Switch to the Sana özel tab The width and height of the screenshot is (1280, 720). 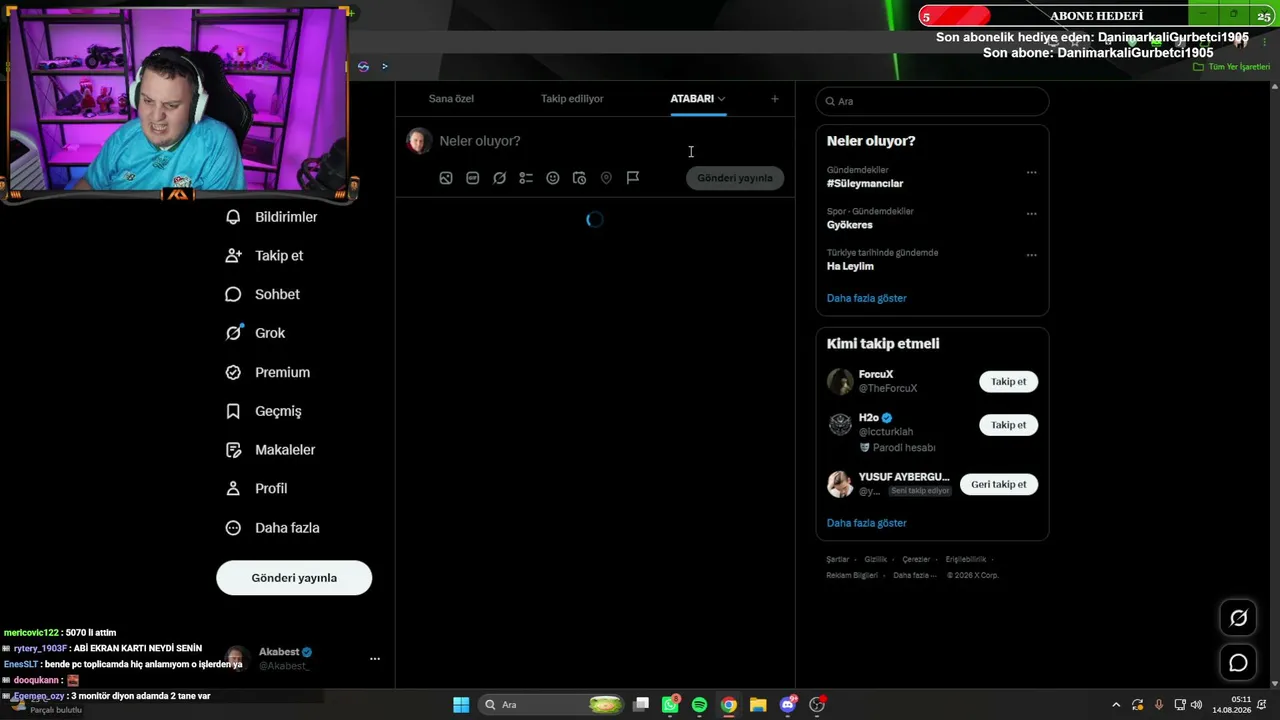click(x=451, y=99)
